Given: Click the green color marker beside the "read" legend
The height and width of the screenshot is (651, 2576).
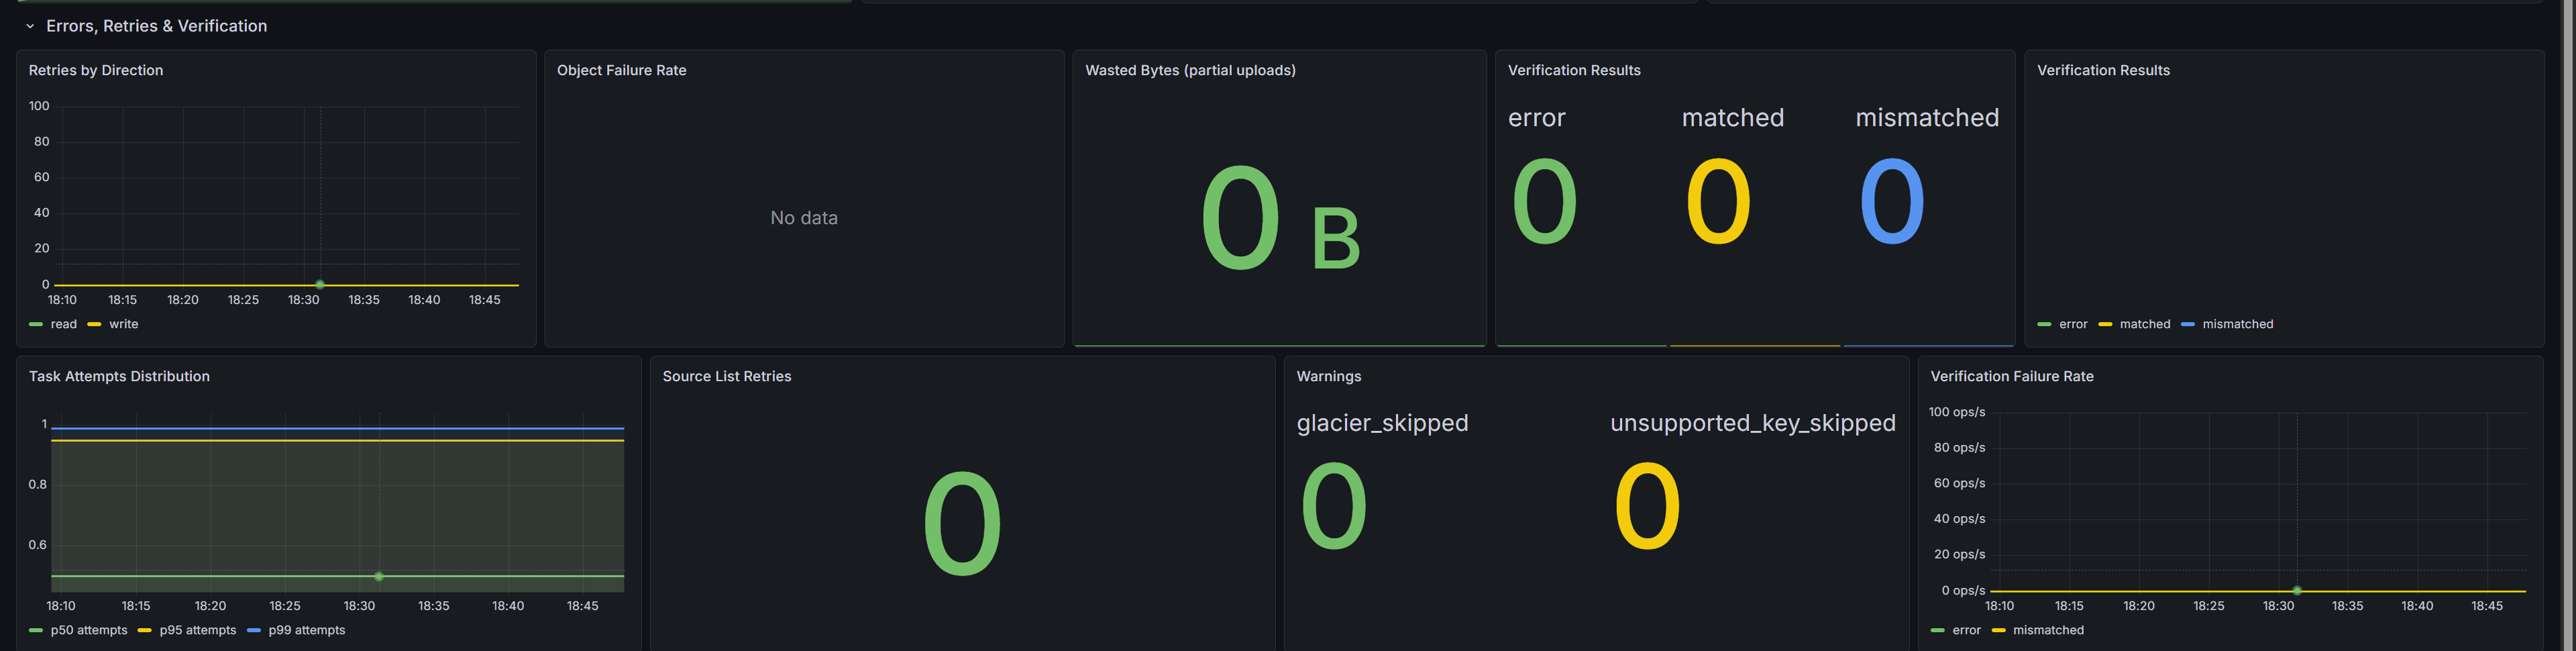Looking at the screenshot, I should pos(37,324).
